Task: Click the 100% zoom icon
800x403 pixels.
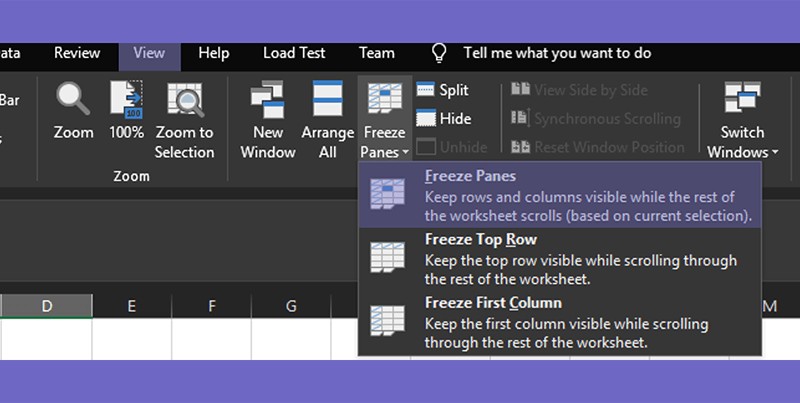Action: pyautogui.click(x=127, y=99)
